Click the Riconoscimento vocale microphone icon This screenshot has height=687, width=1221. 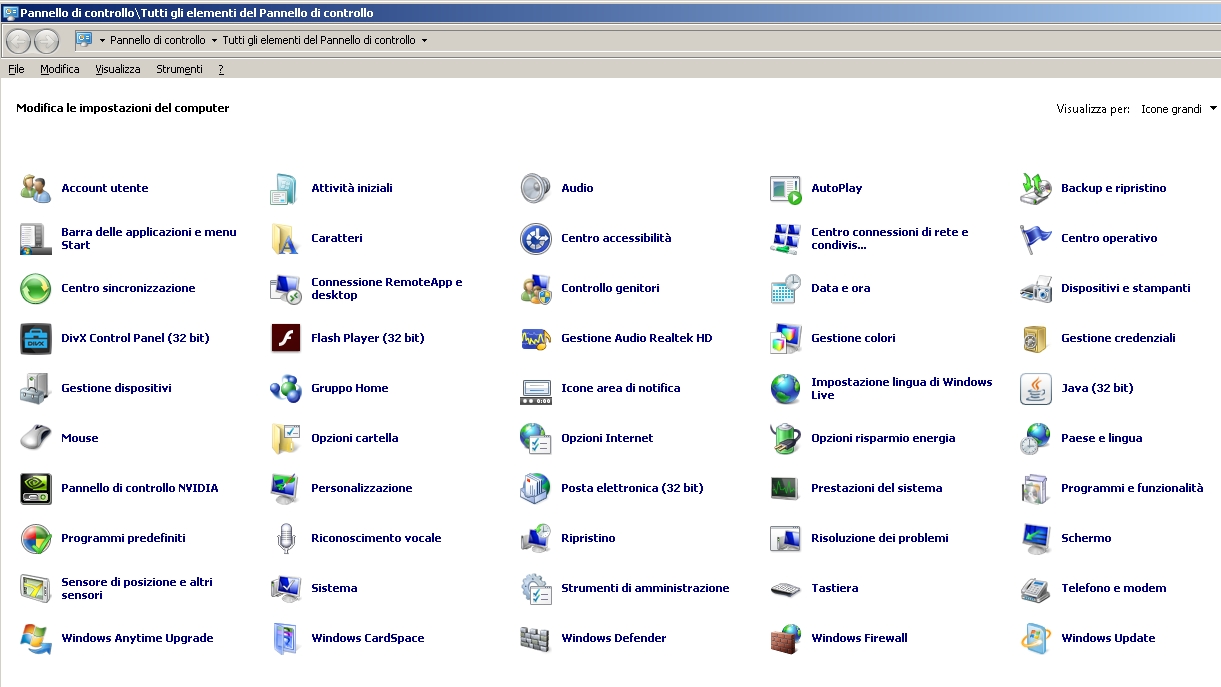[x=285, y=538]
